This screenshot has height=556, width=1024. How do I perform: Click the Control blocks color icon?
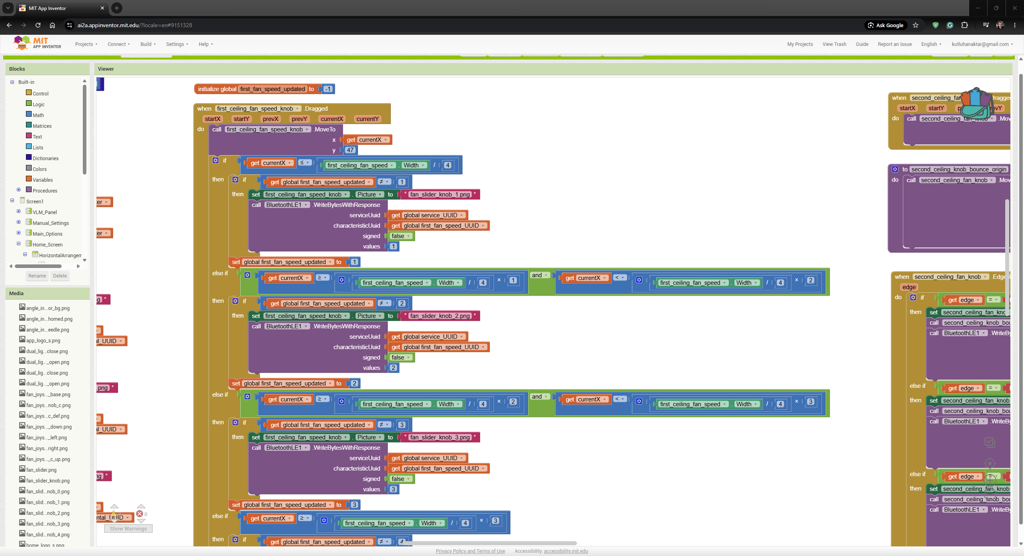(x=29, y=93)
